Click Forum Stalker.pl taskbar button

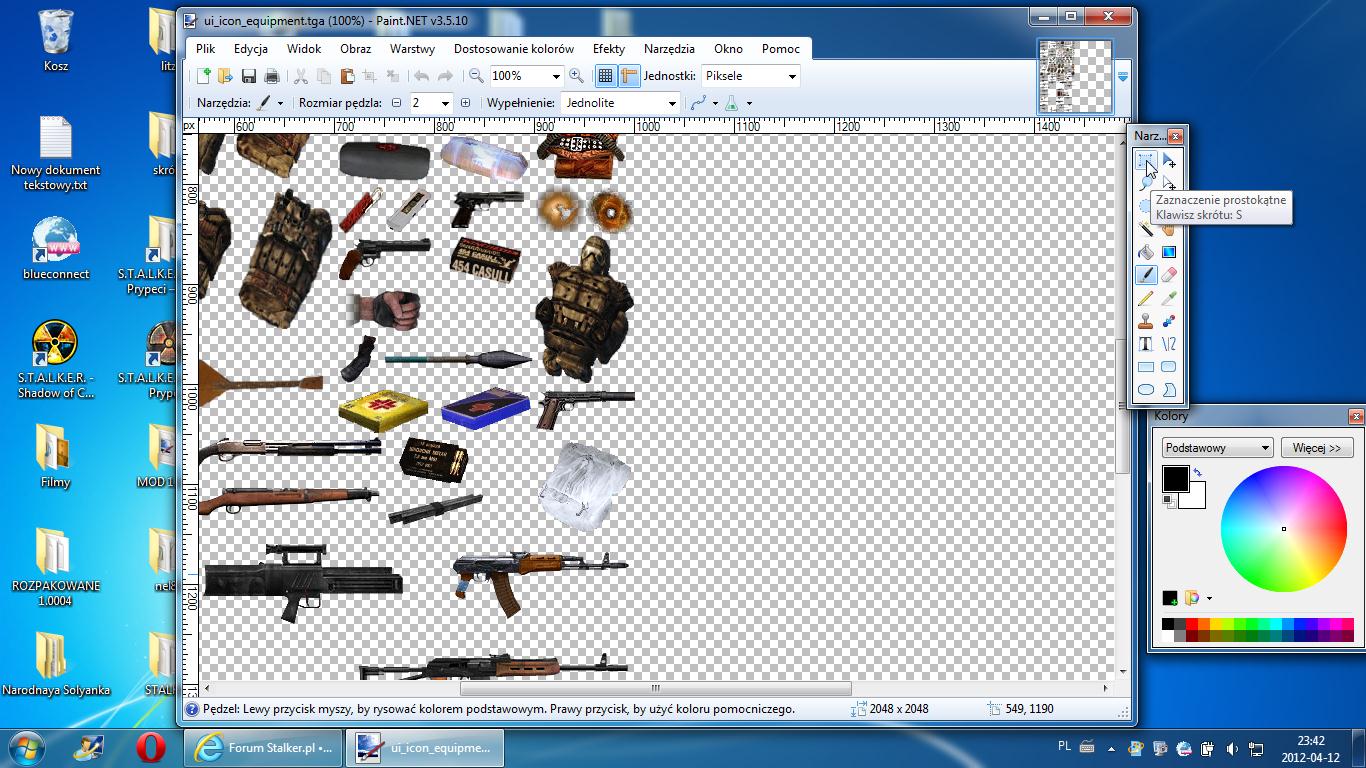pos(264,748)
